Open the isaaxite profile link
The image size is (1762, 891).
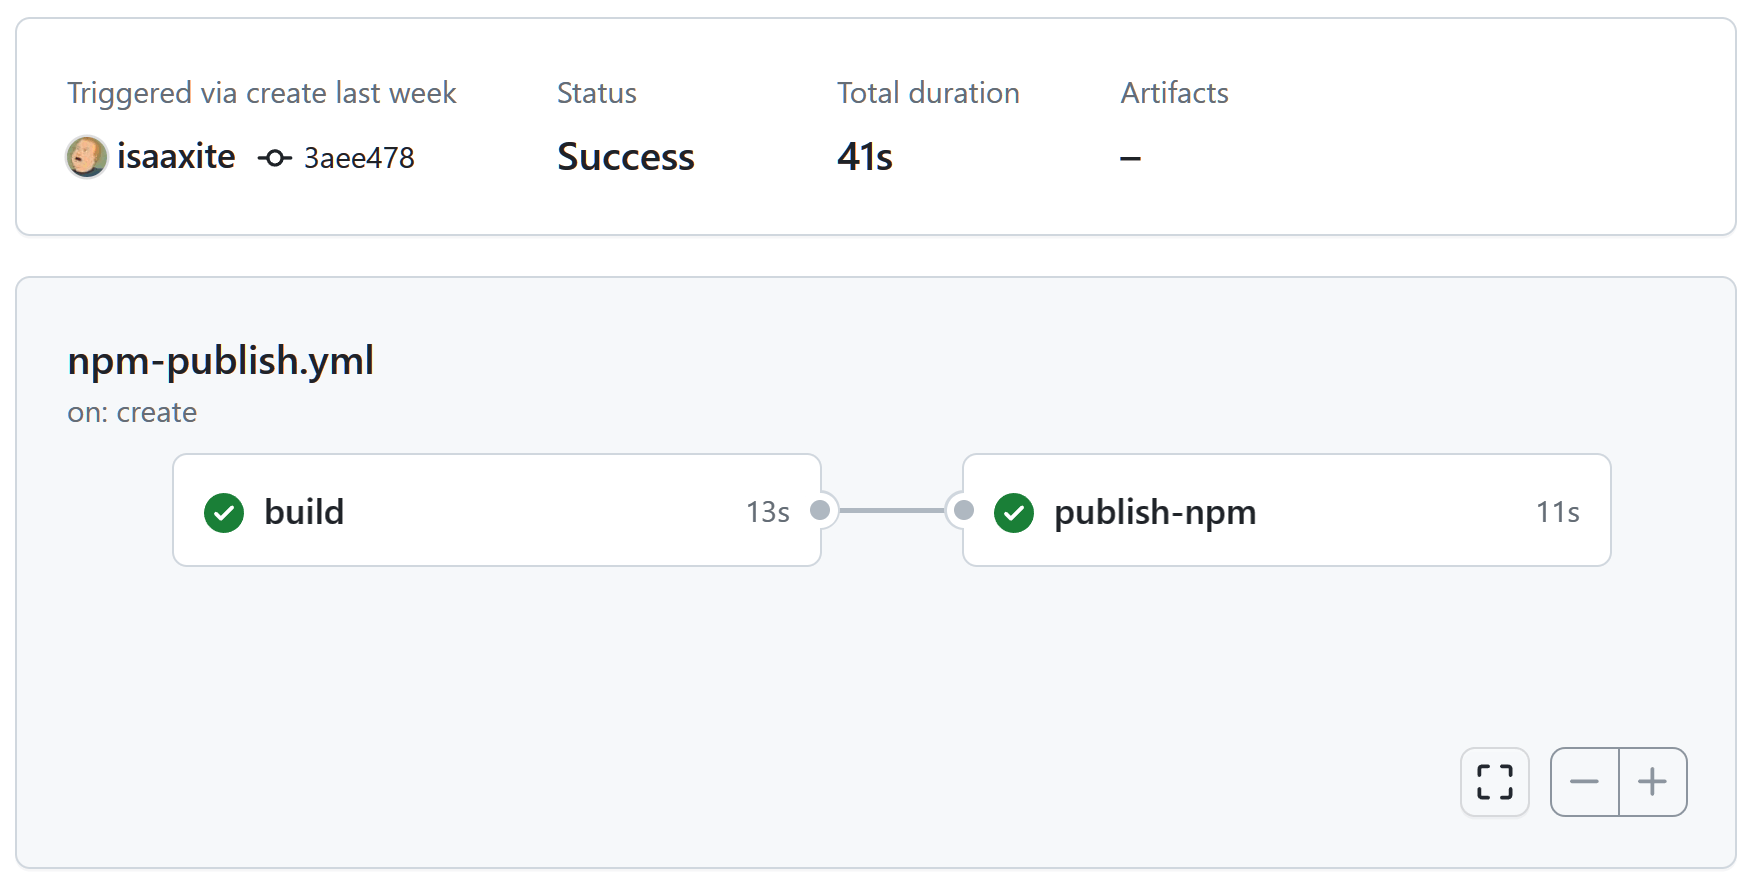point(176,157)
